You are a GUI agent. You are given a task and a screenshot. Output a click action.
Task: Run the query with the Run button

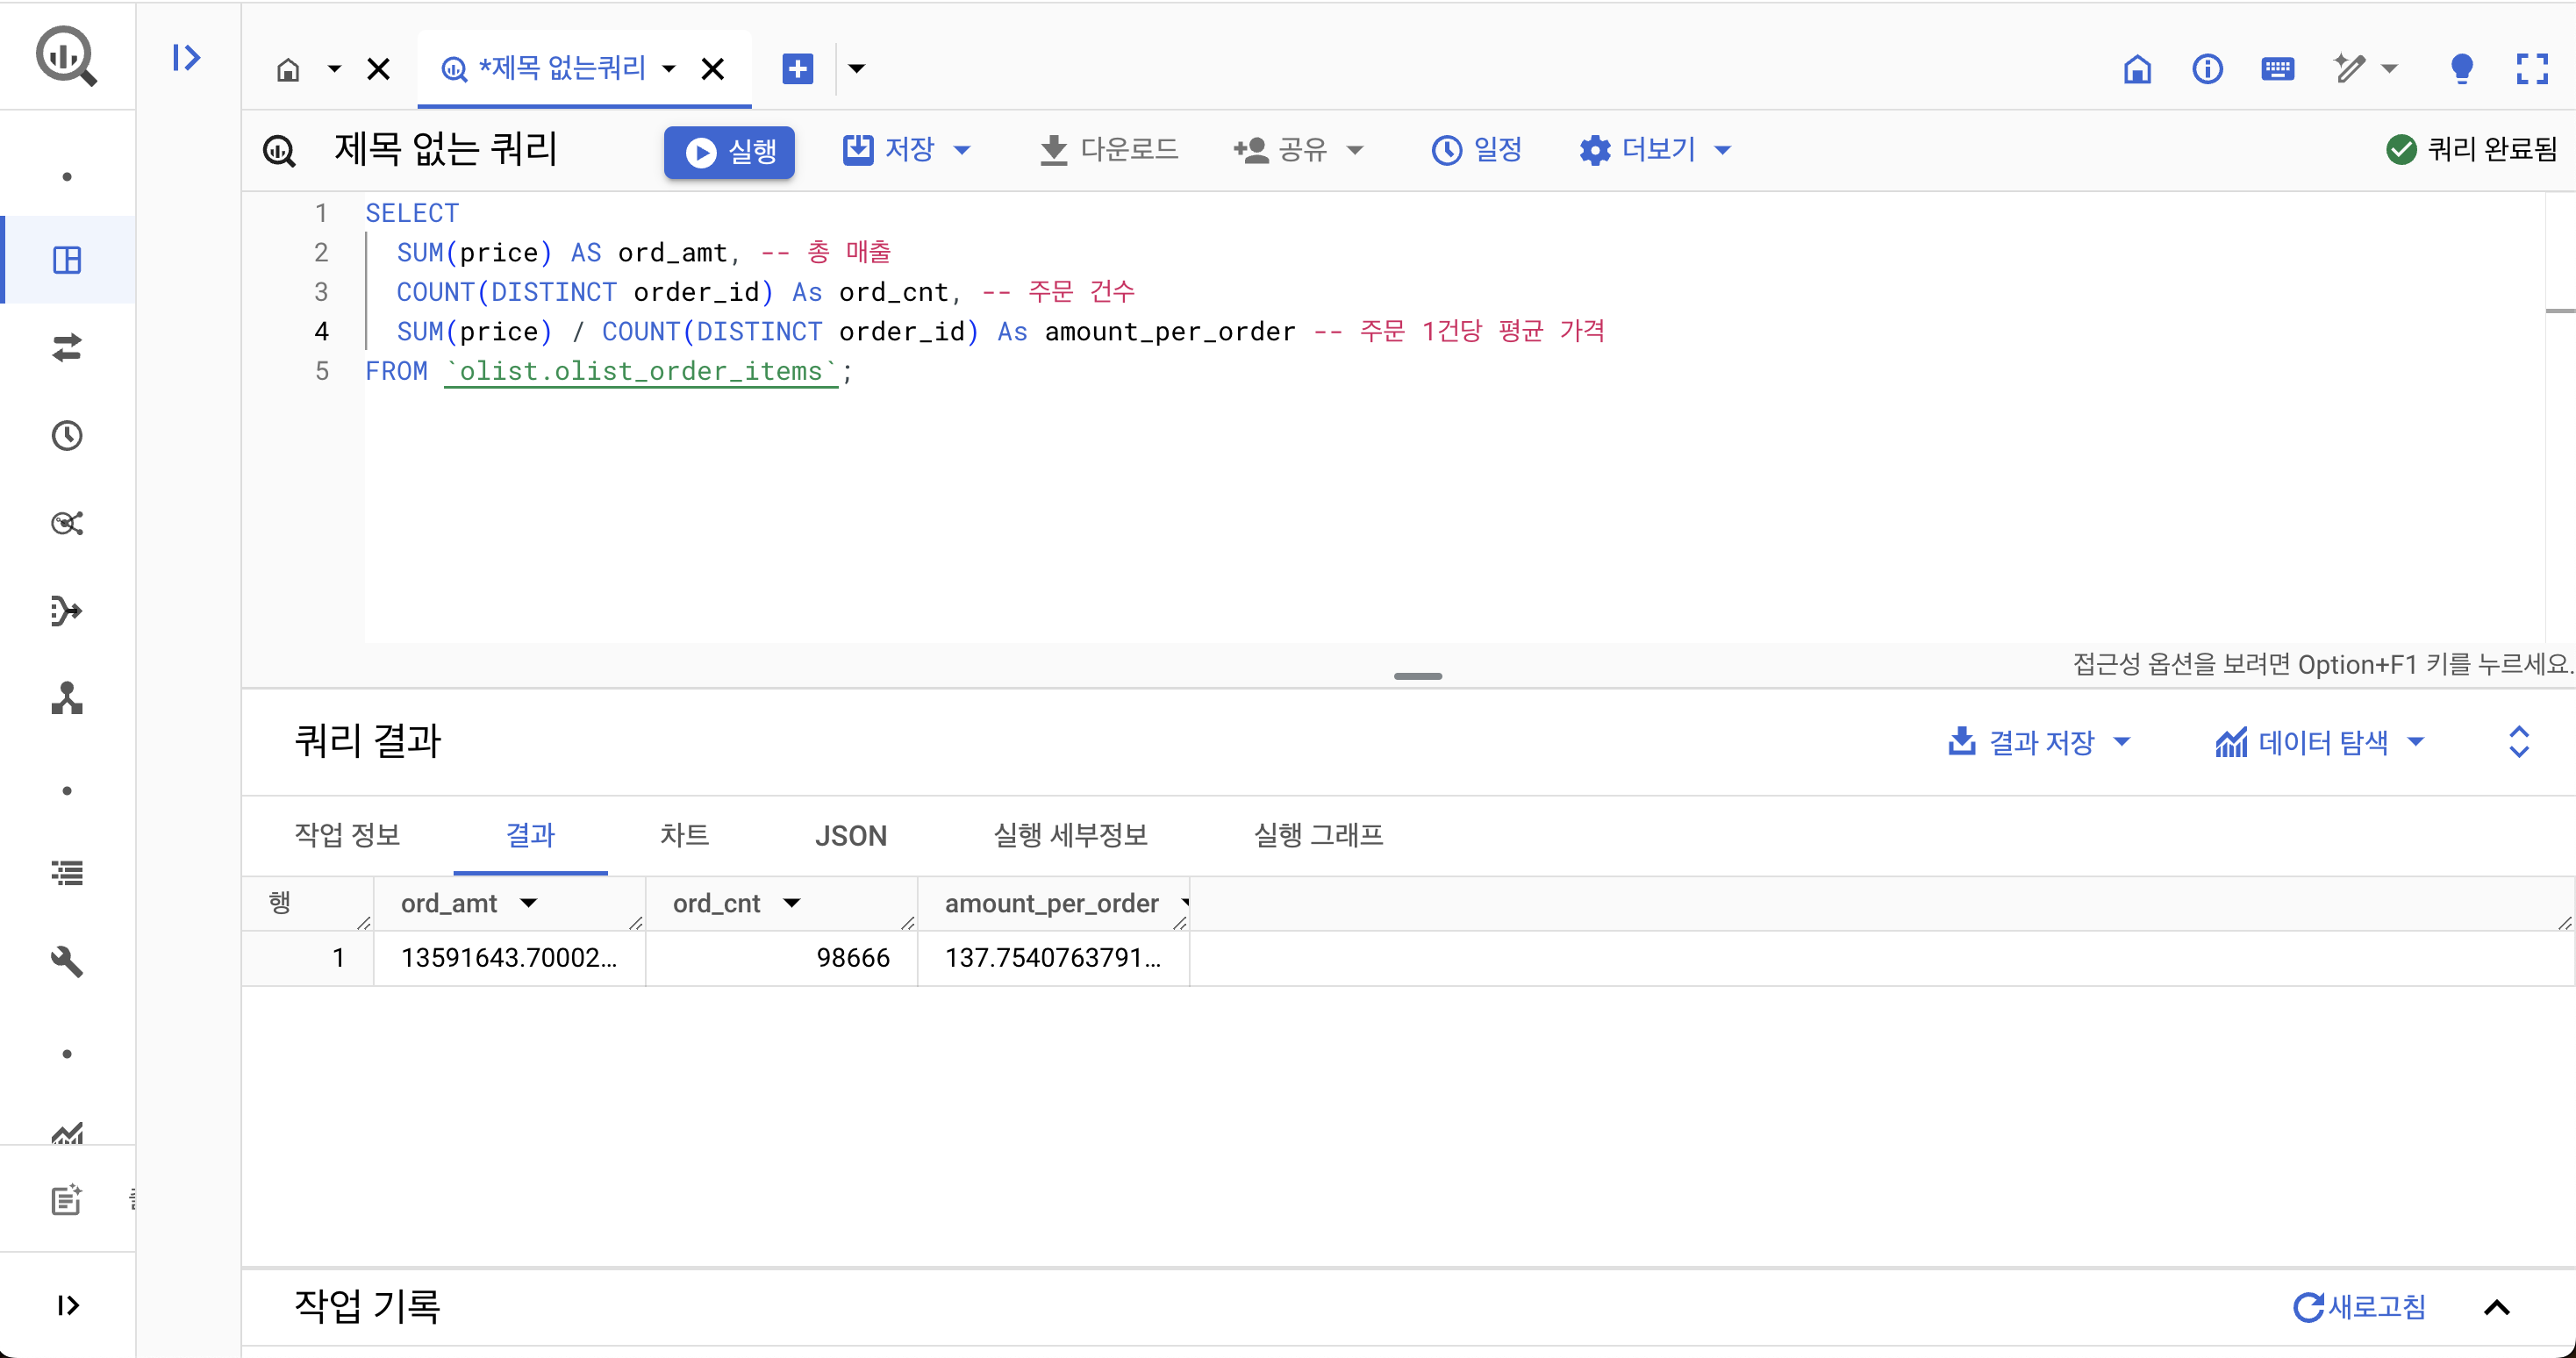(x=729, y=152)
